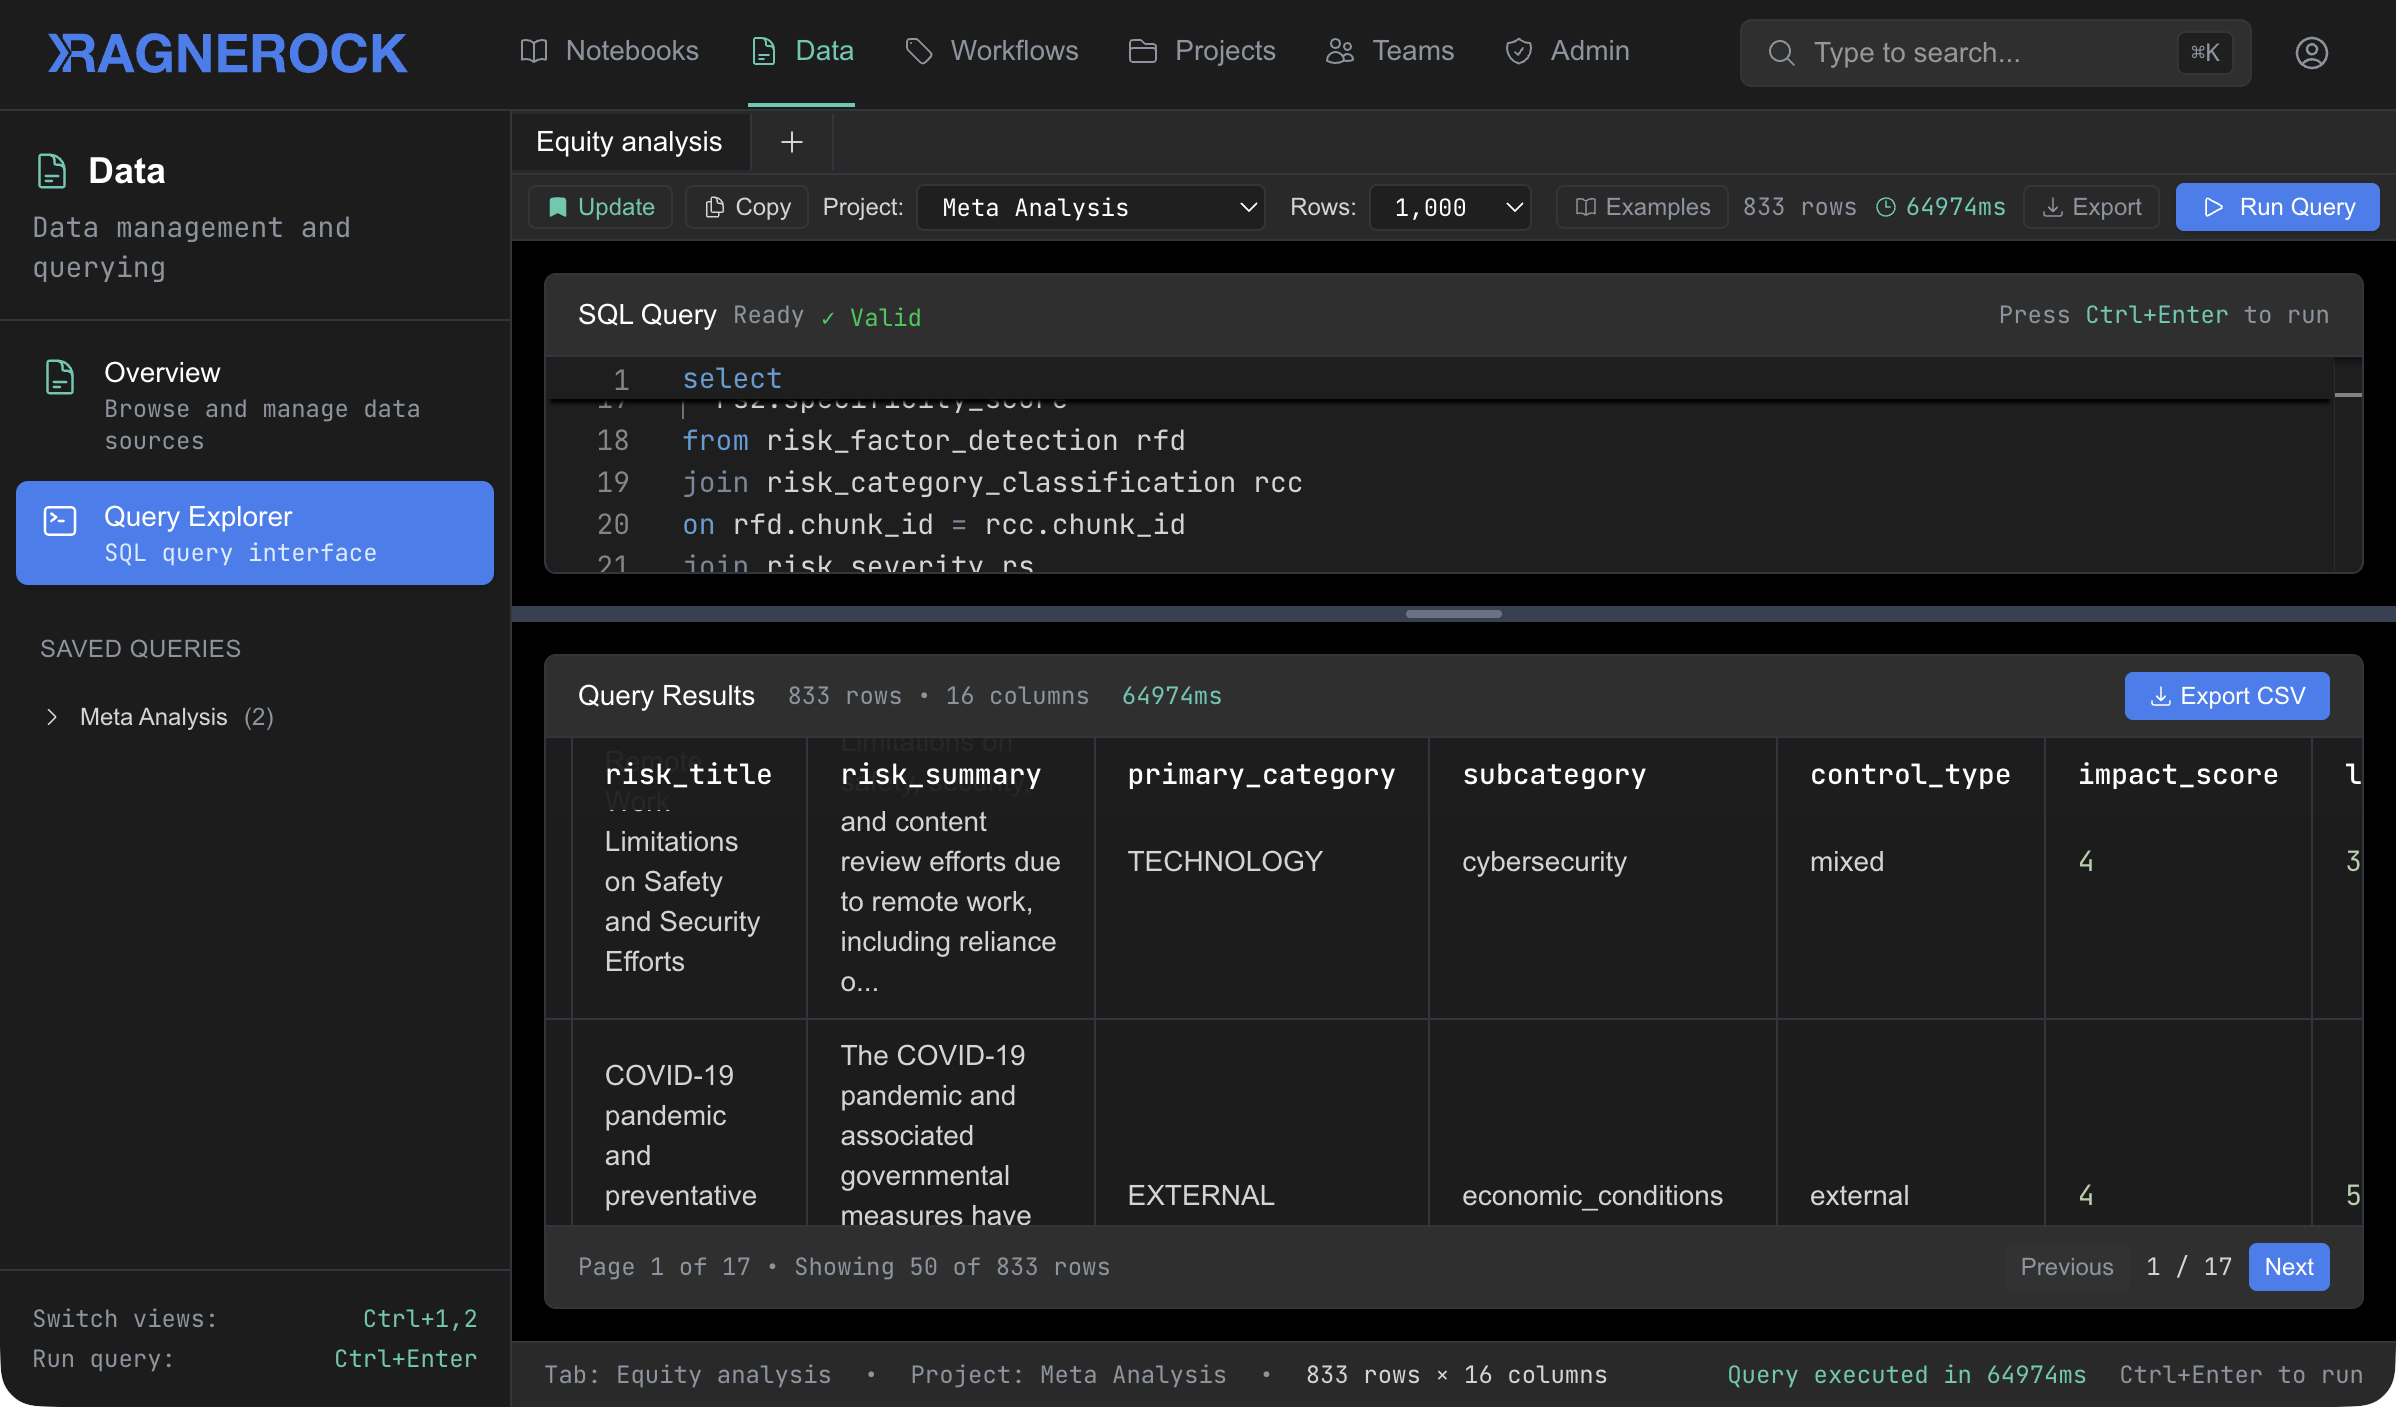
Task: Click the Export download icon
Action: point(2054,207)
